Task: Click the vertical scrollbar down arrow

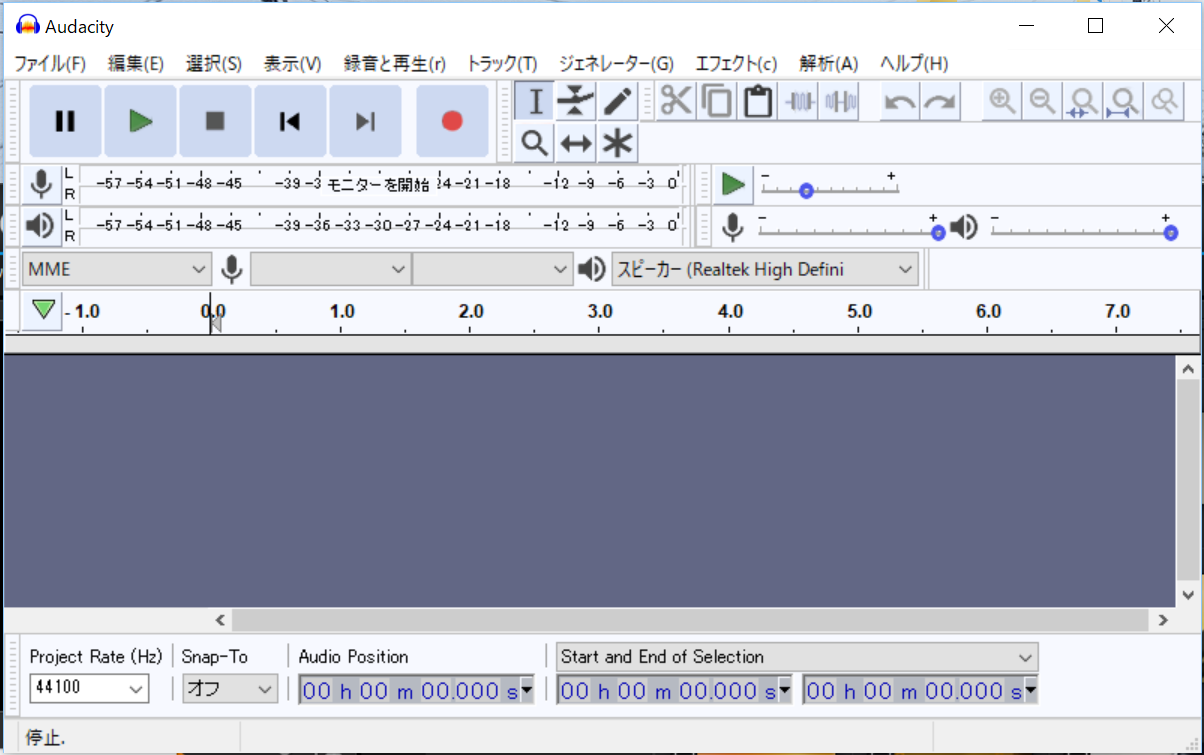Action: click(x=1188, y=594)
